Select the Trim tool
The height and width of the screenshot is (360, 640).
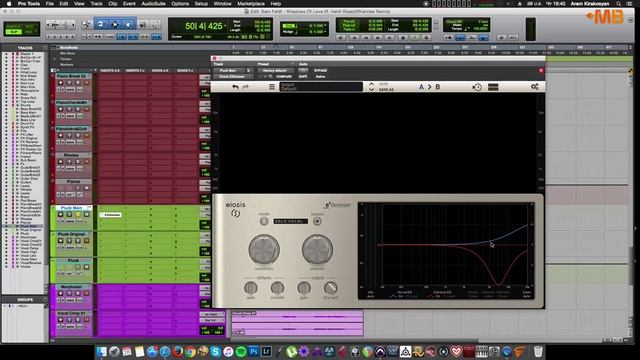pos(100,25)
